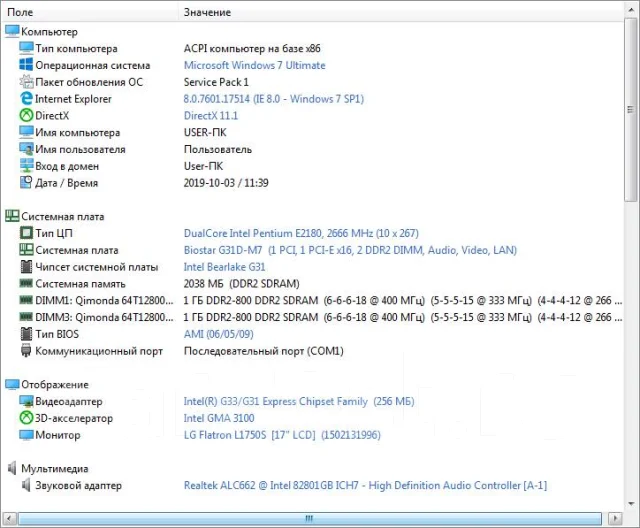
Task: Open the DirectX 11.1 link
Action: pos(211,115)
